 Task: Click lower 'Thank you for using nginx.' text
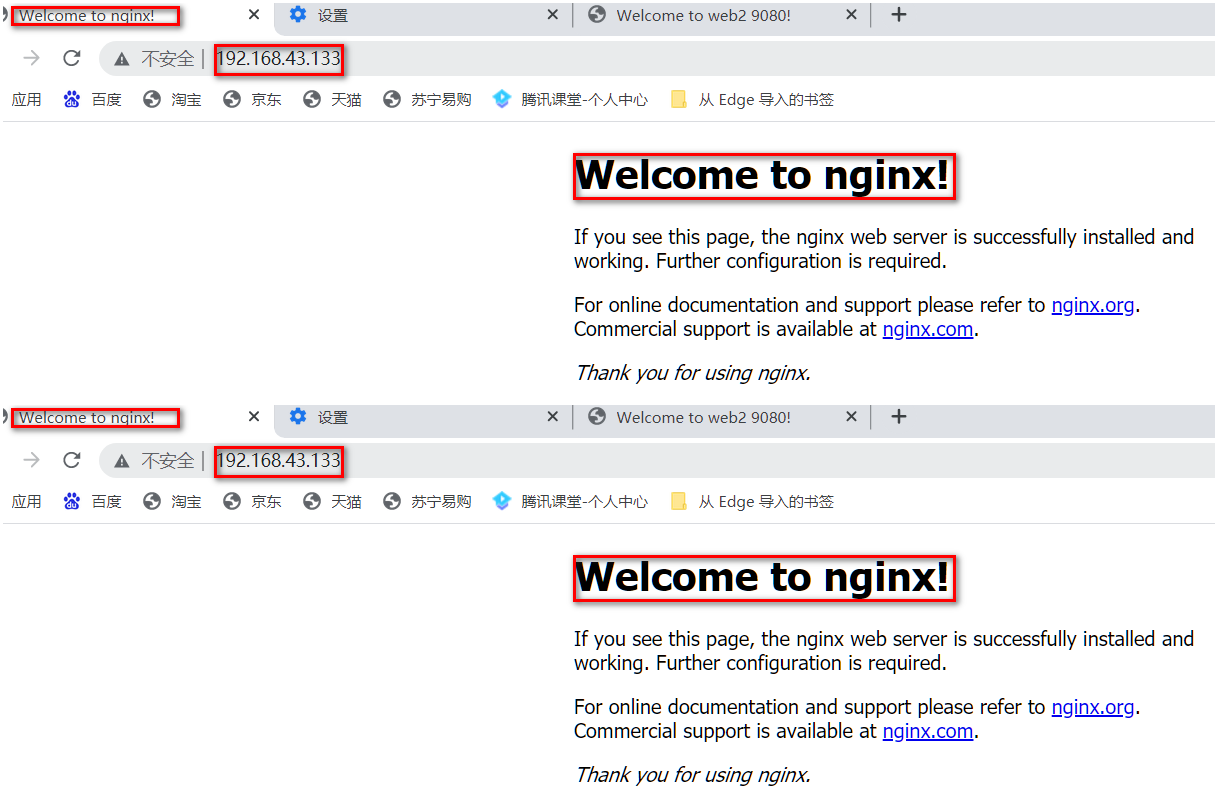click(692, 775)
